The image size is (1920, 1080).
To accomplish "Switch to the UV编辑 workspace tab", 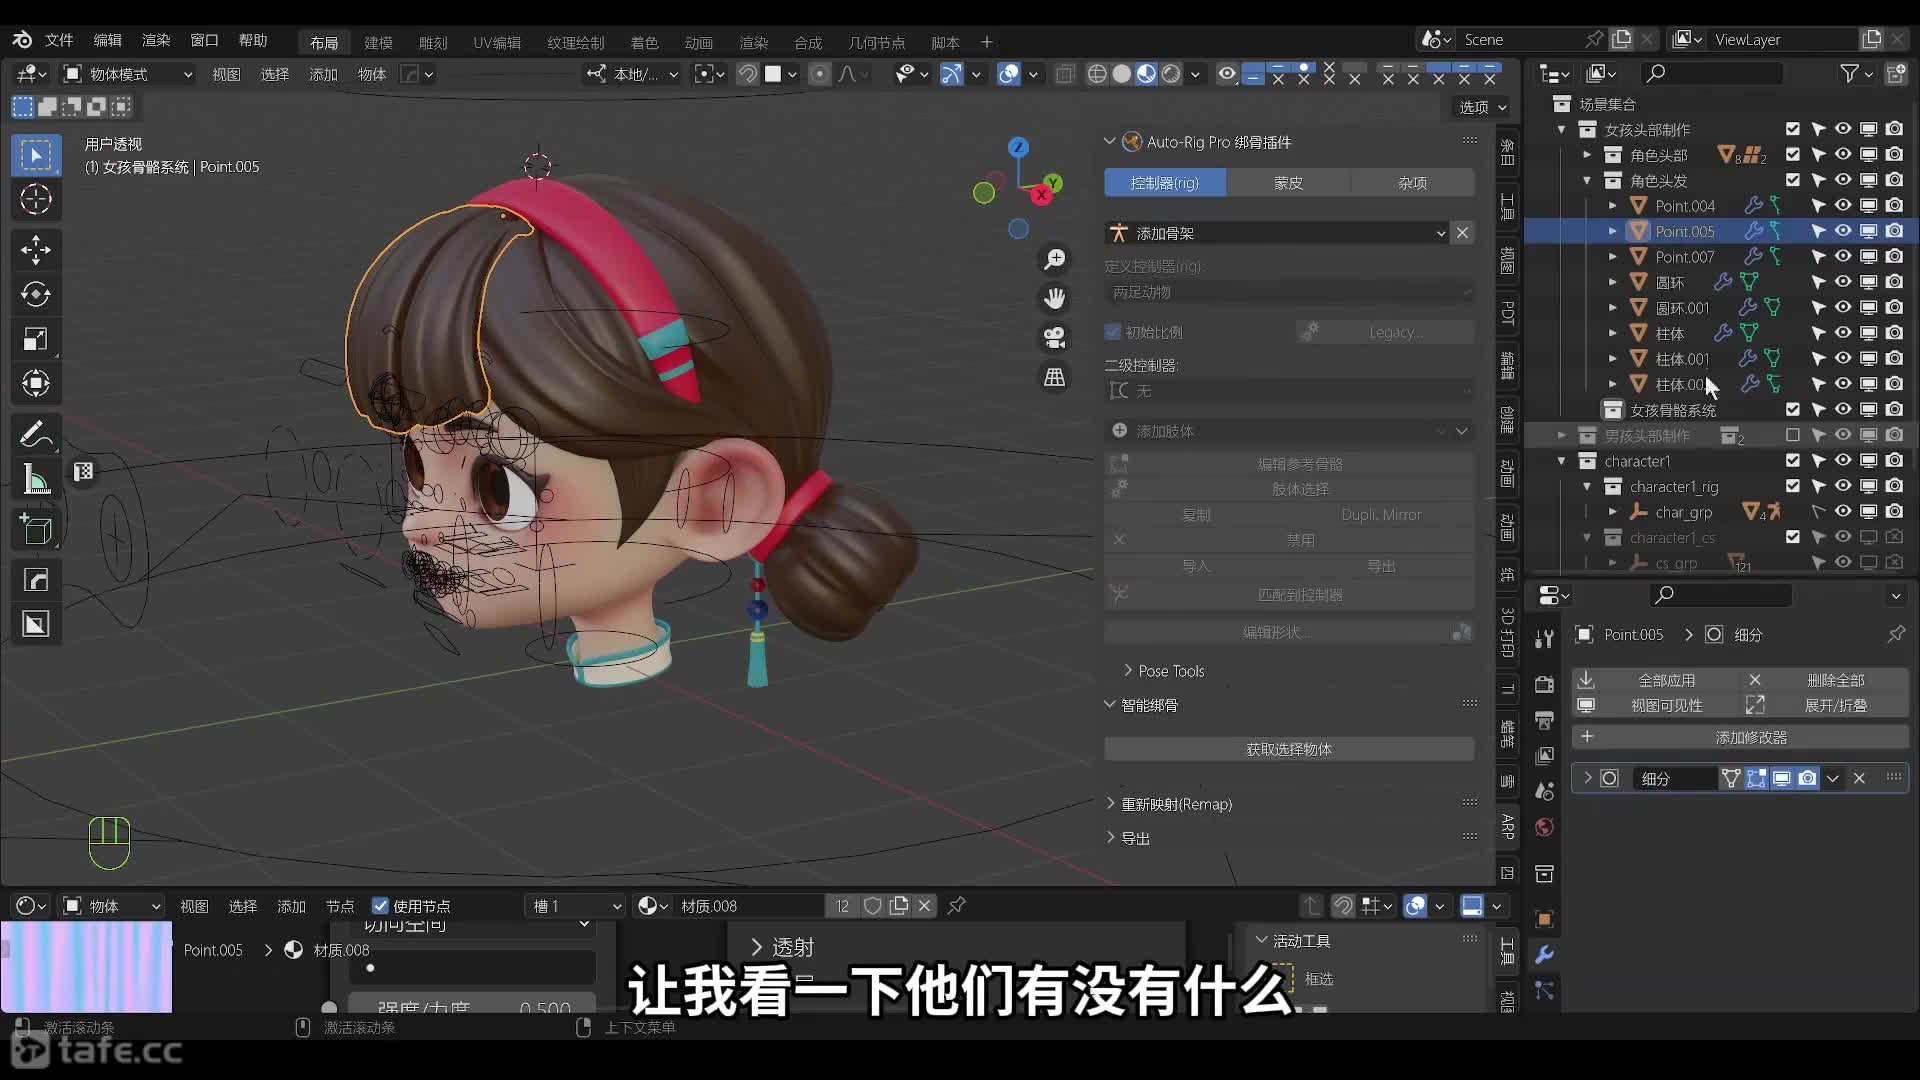I will pyautogui.click(x=497, y=42).
